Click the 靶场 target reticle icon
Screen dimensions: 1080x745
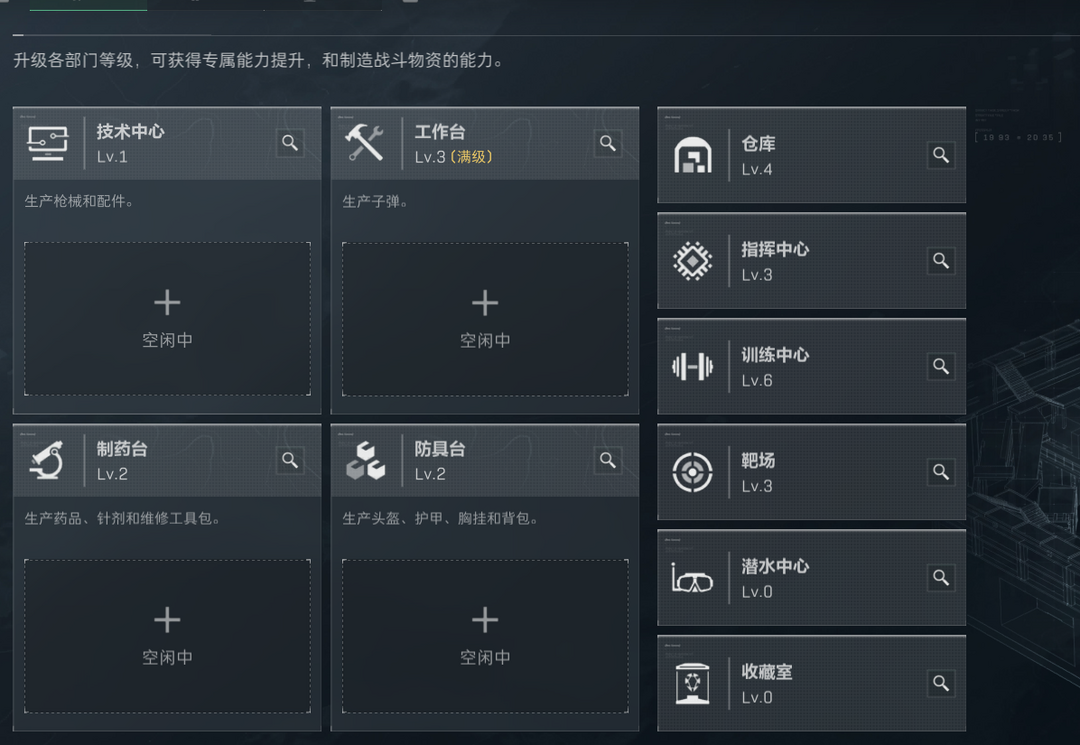pyautogui.click(x=694, y=472)
